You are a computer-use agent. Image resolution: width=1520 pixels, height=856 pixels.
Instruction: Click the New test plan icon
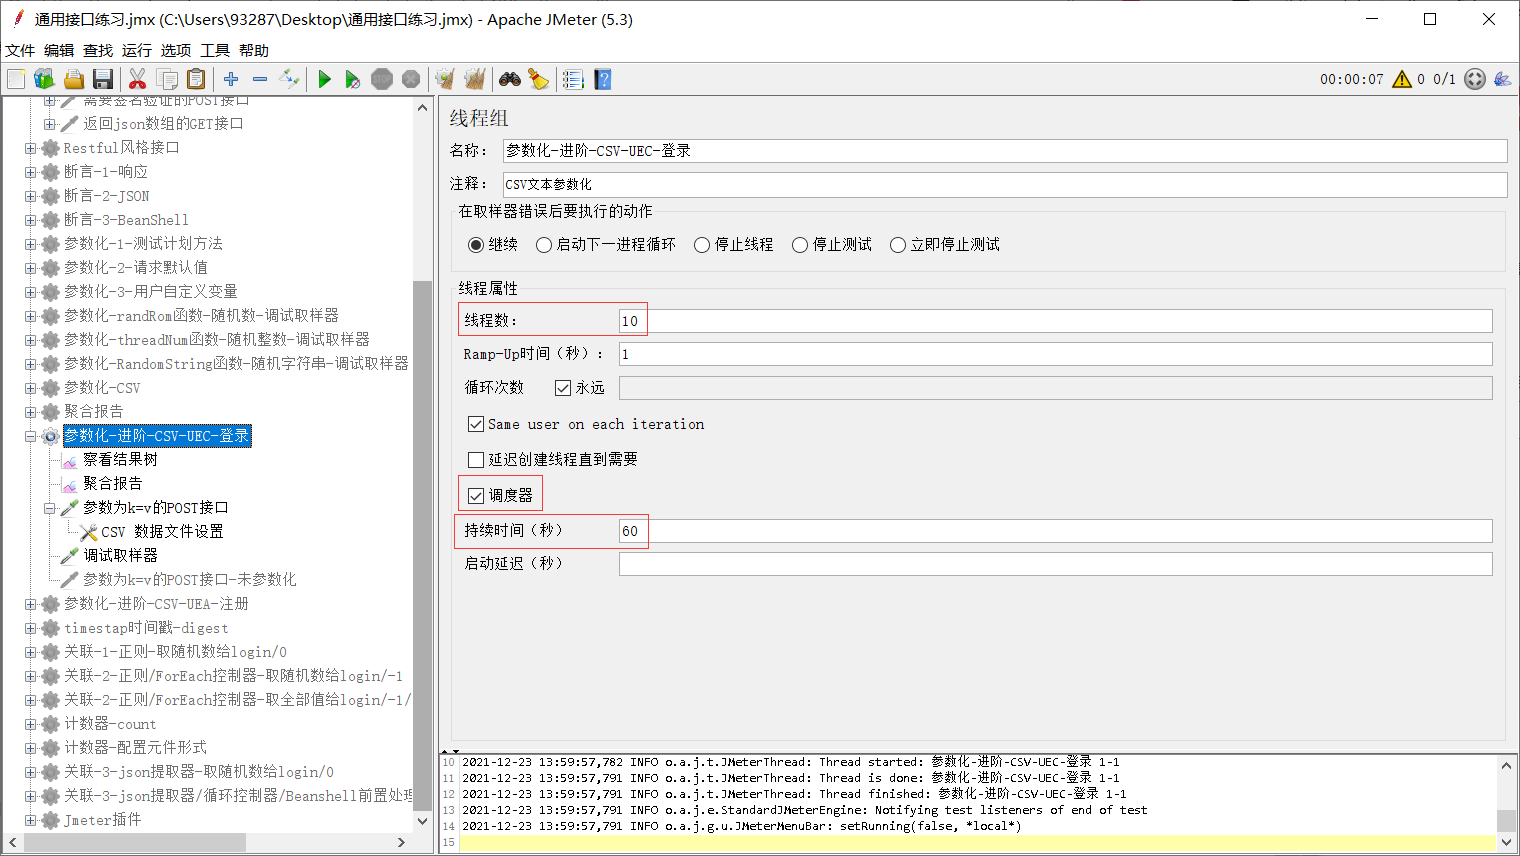pos(16,79)
